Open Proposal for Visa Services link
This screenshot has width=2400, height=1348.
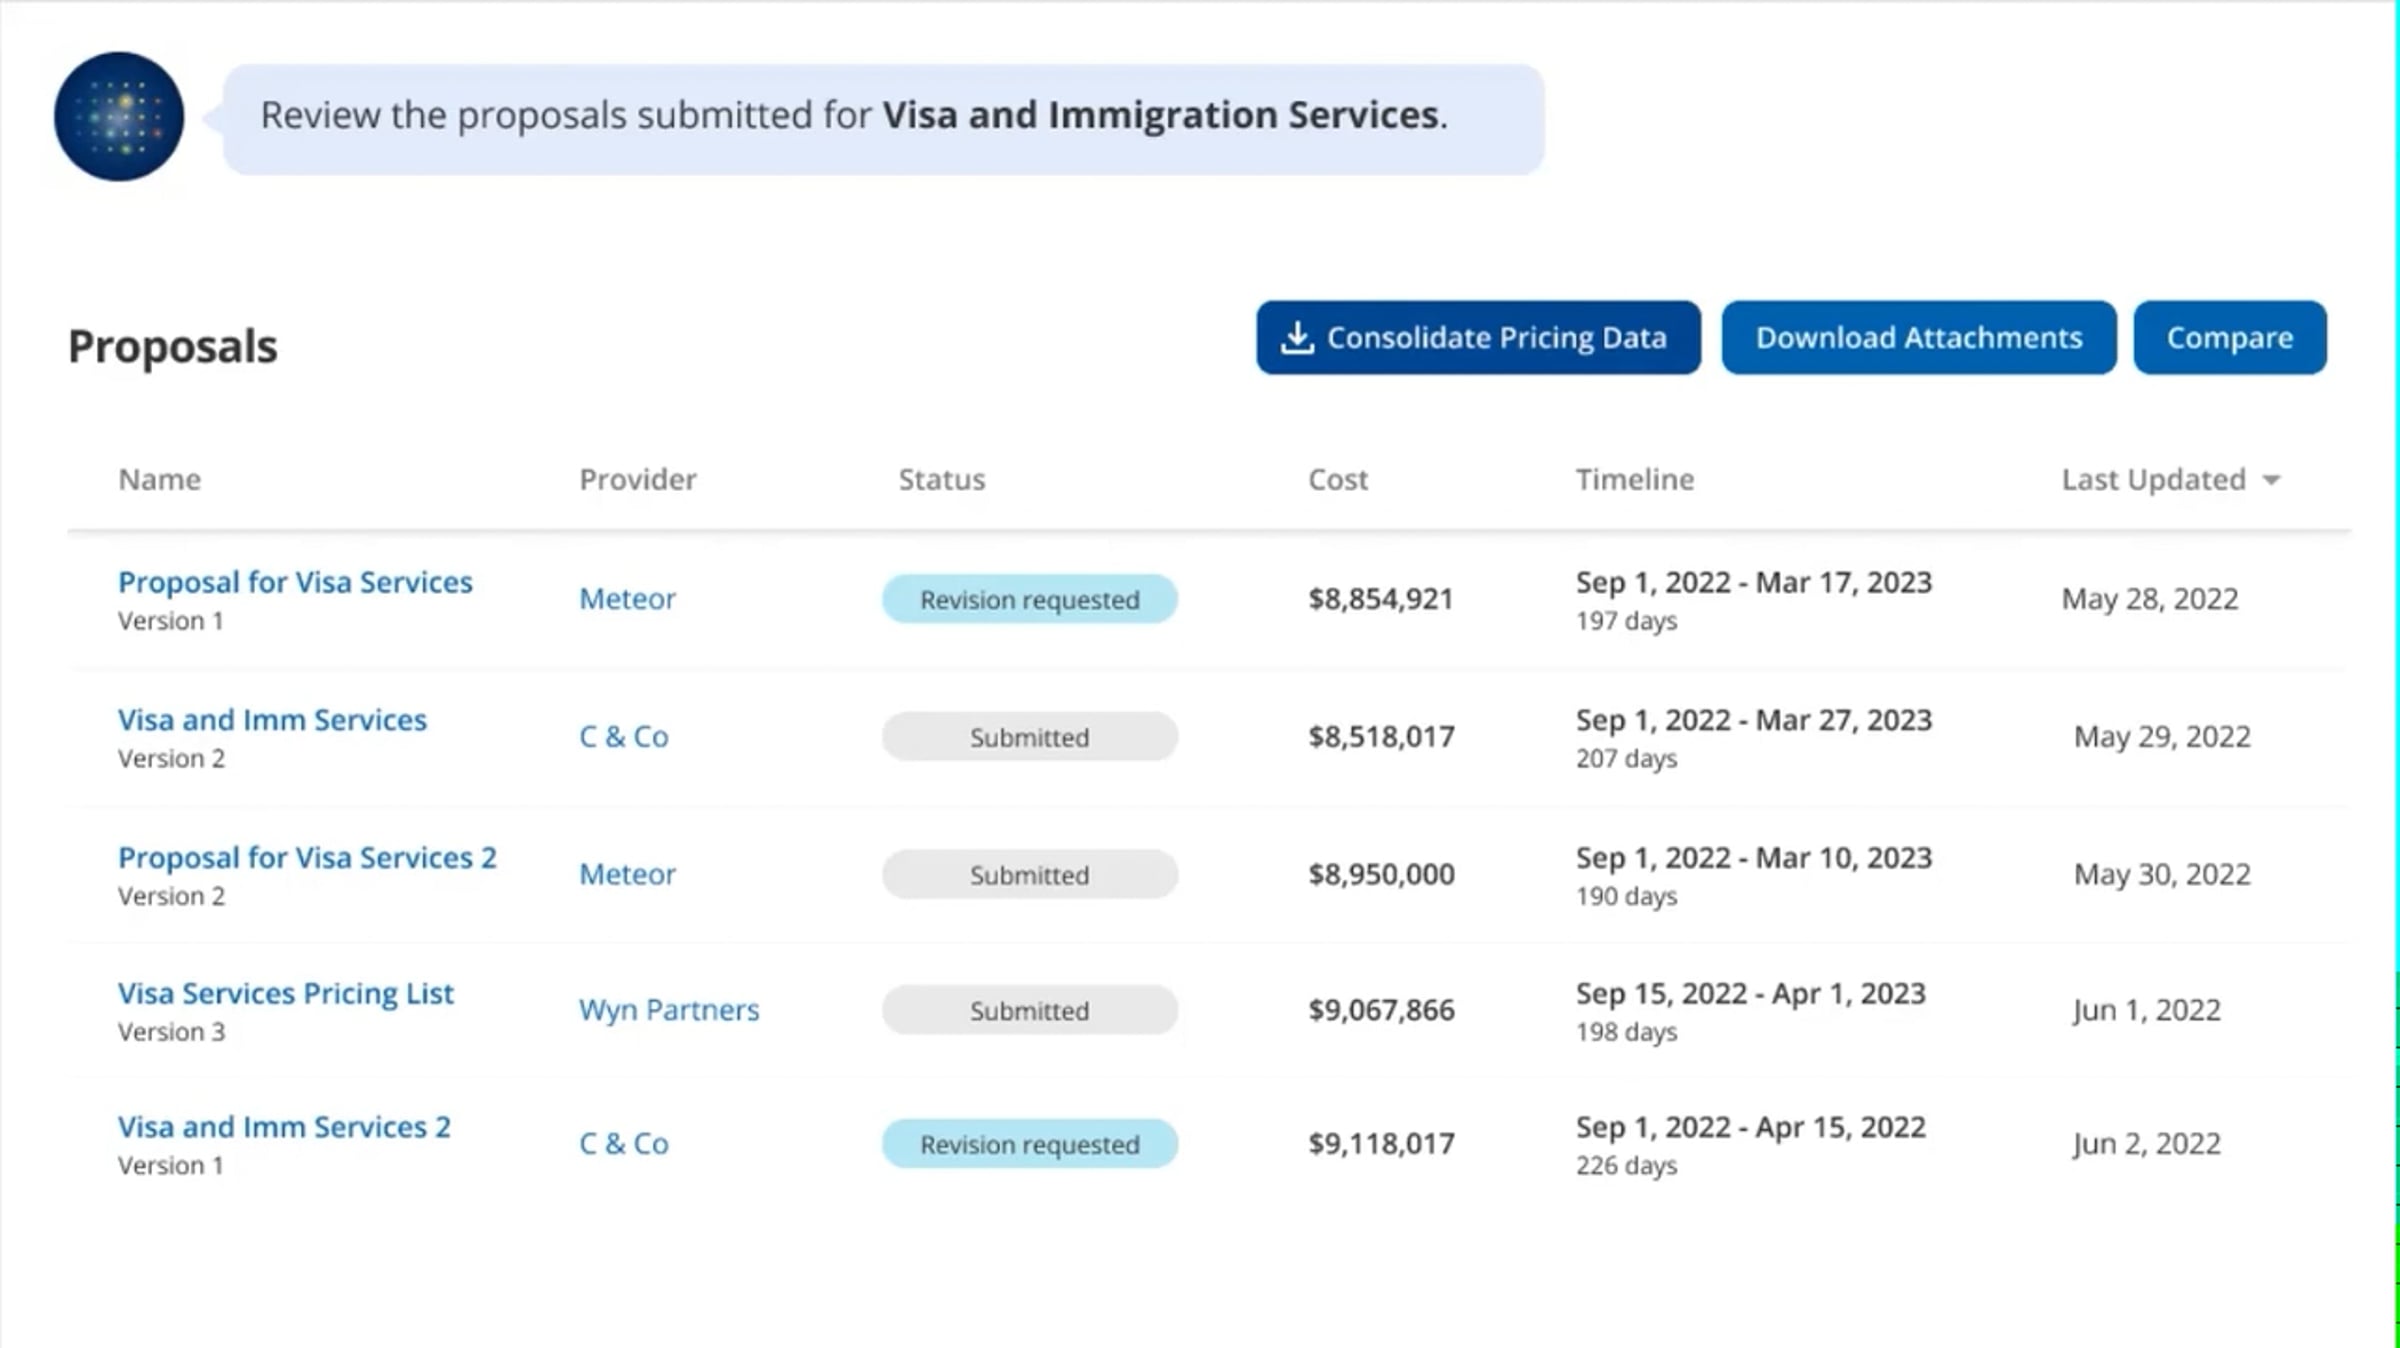pyautogui.click(x=295, y=582)
